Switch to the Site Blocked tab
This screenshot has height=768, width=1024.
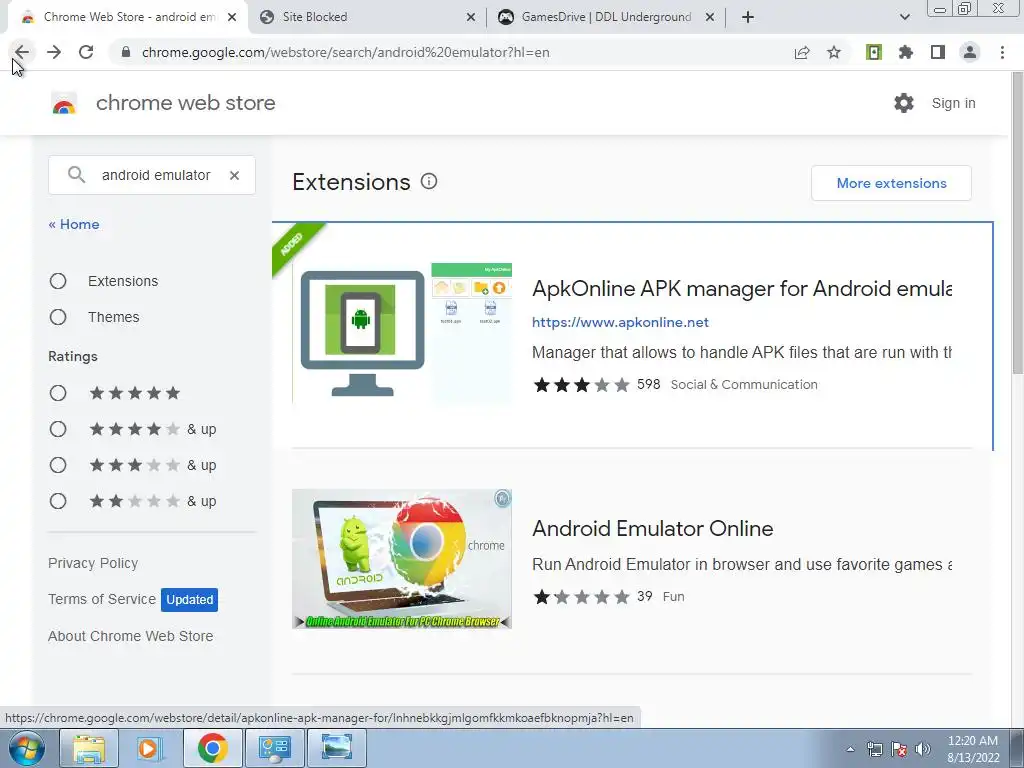pyautogui.click(x=366, y=17)
